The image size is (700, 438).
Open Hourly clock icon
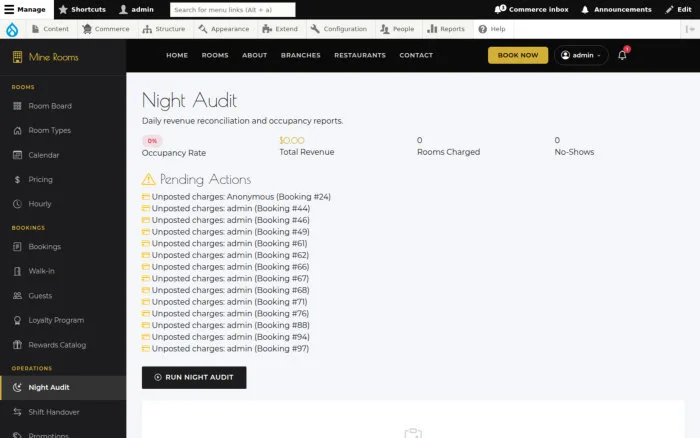17,204
